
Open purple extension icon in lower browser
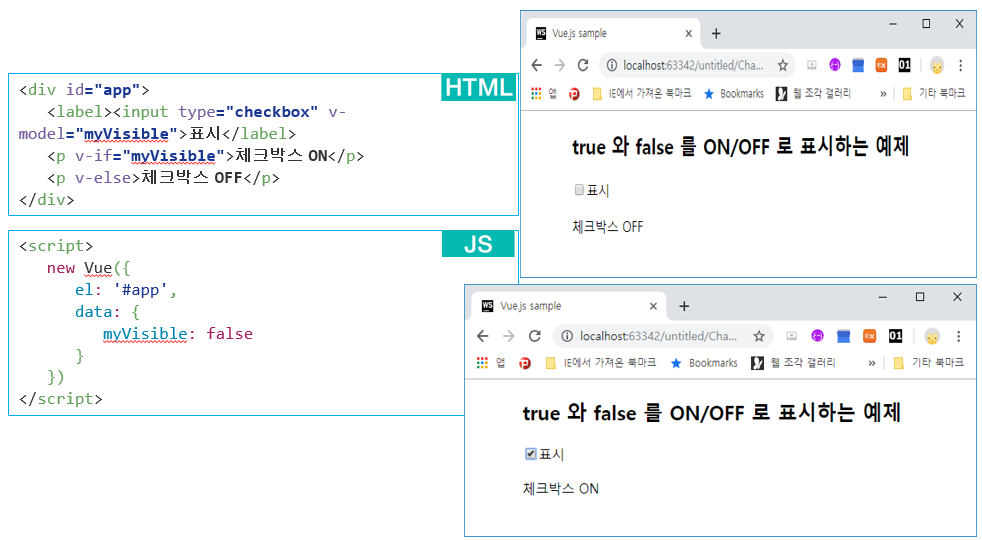[817, 336]
